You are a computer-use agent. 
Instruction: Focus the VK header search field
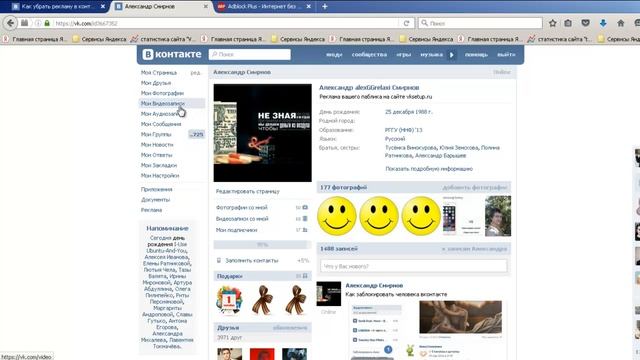tap(249, 54)
